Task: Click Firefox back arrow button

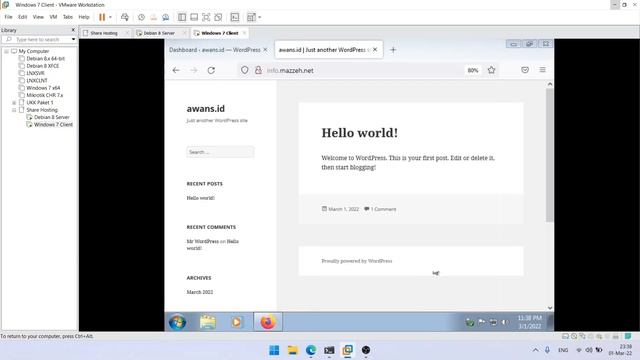Action: coord(176,70)
